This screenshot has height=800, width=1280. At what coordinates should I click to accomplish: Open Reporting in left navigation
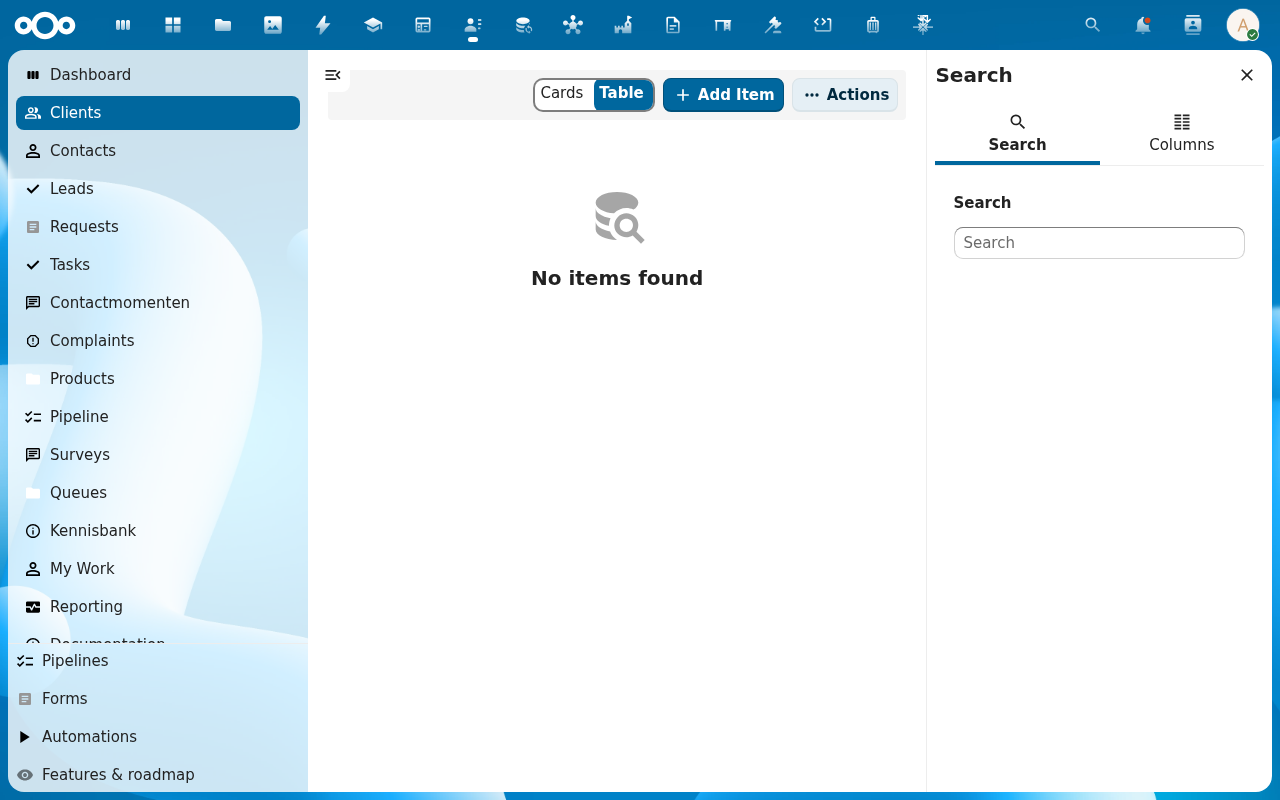tap(158, 607)
